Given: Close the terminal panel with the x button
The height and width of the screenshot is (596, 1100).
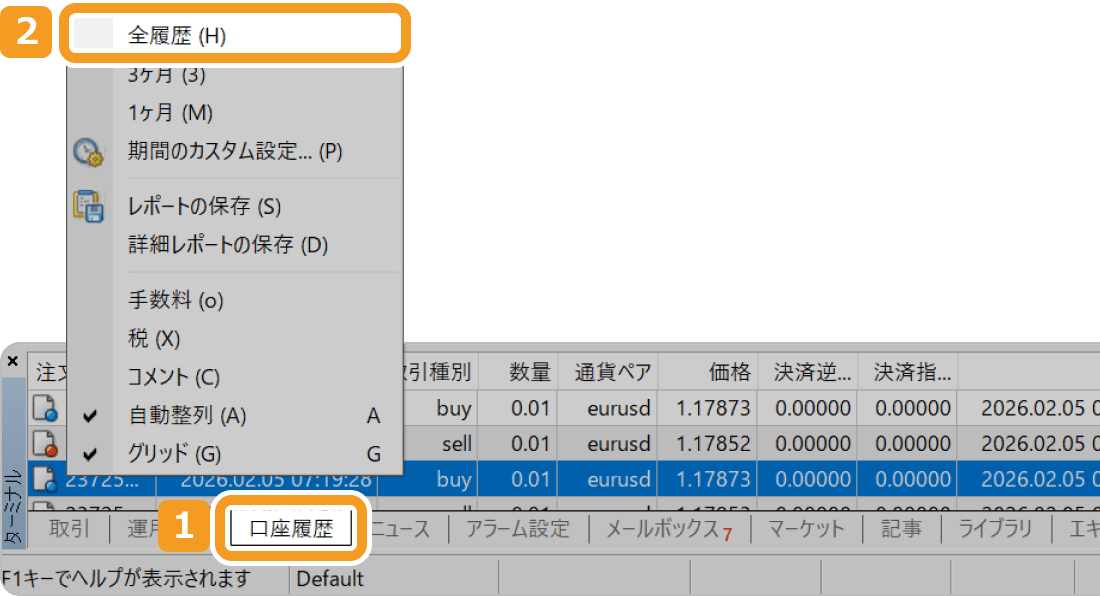Looking at the screenshot, I should (x=12, y=361).
